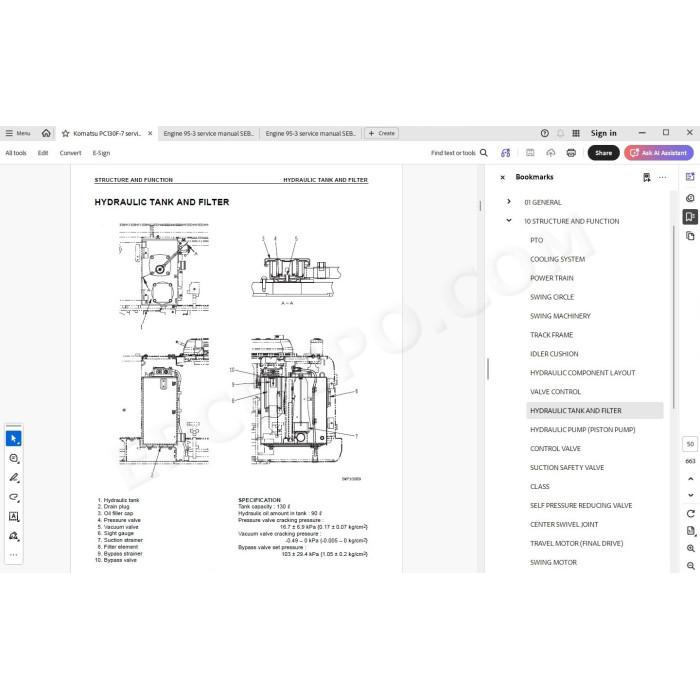Star the Komatsu PC130F-7 document tab

[66, 133]
